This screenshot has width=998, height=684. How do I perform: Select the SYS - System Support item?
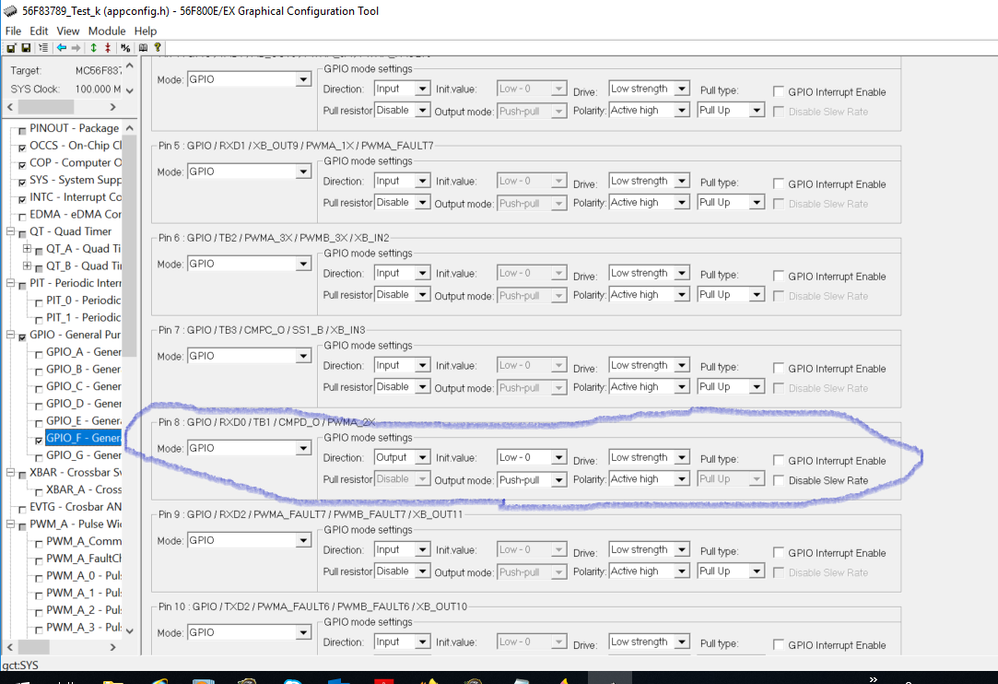75,179
